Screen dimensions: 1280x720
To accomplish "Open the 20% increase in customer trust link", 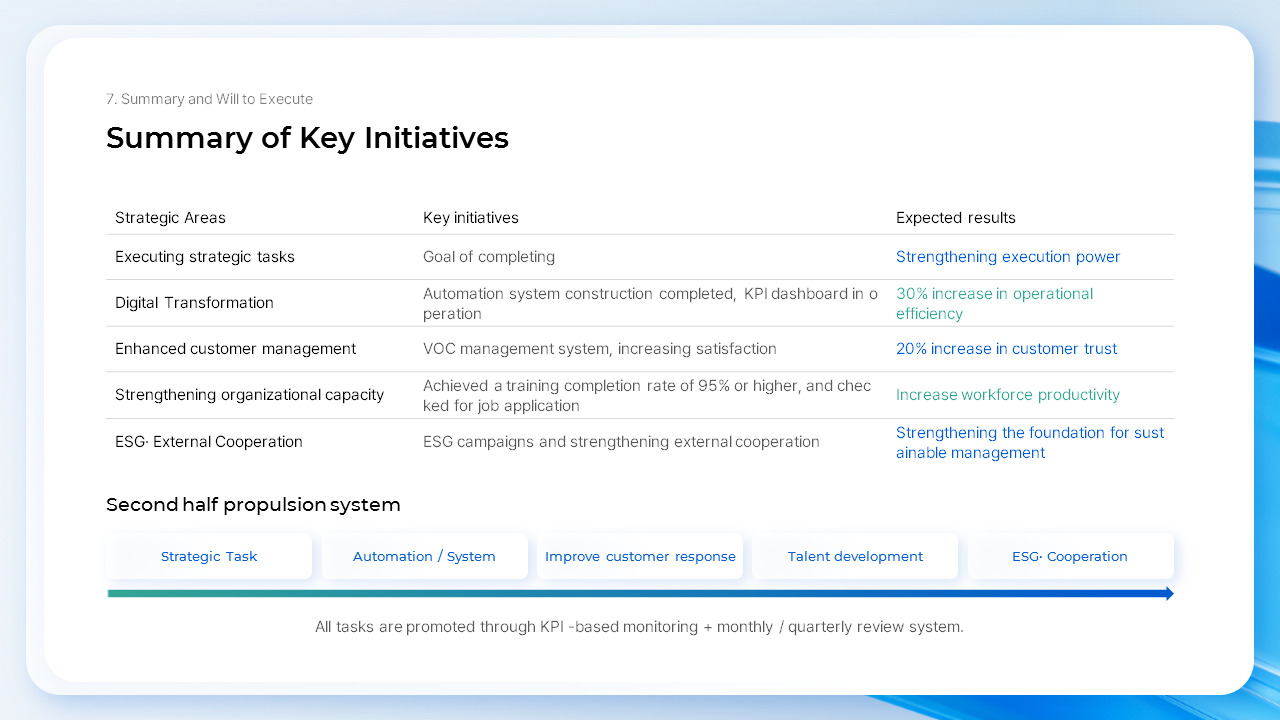I will point(1006,348).
